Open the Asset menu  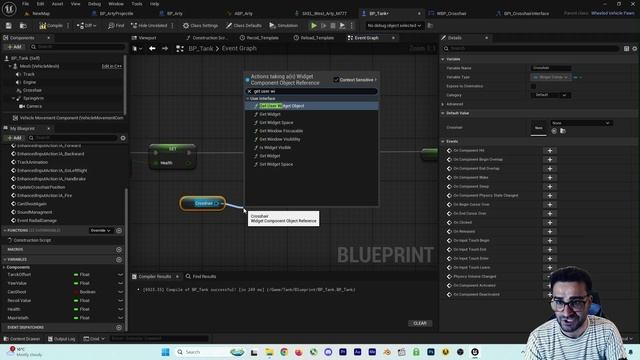click(x=58, y=4)
